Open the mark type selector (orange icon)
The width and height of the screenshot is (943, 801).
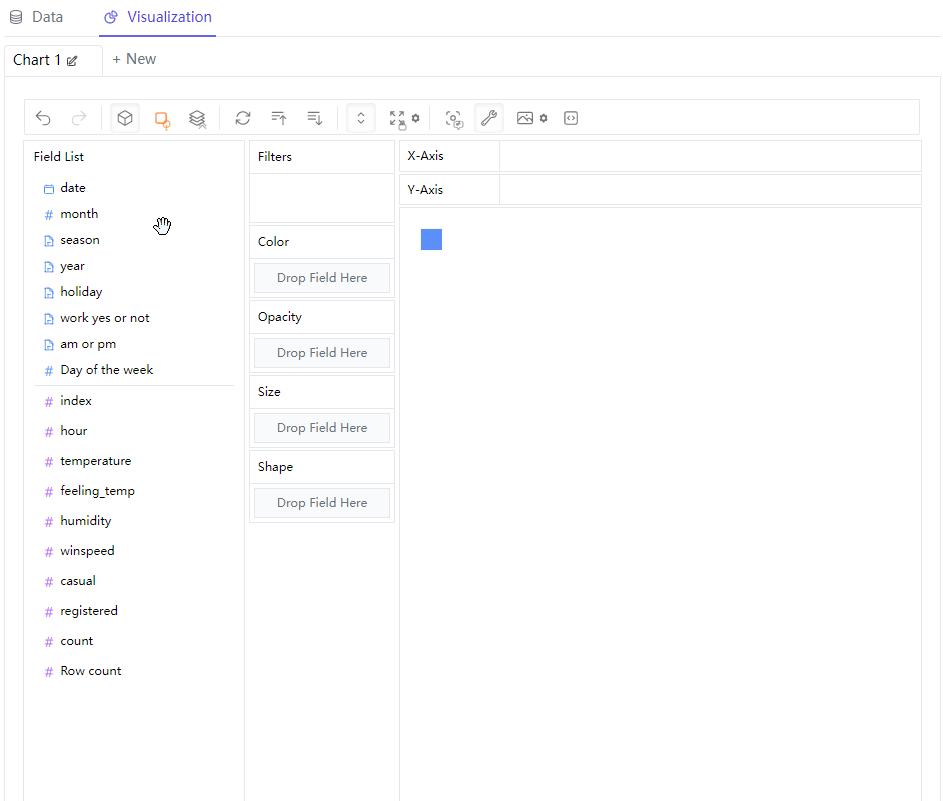coord(162,118)
